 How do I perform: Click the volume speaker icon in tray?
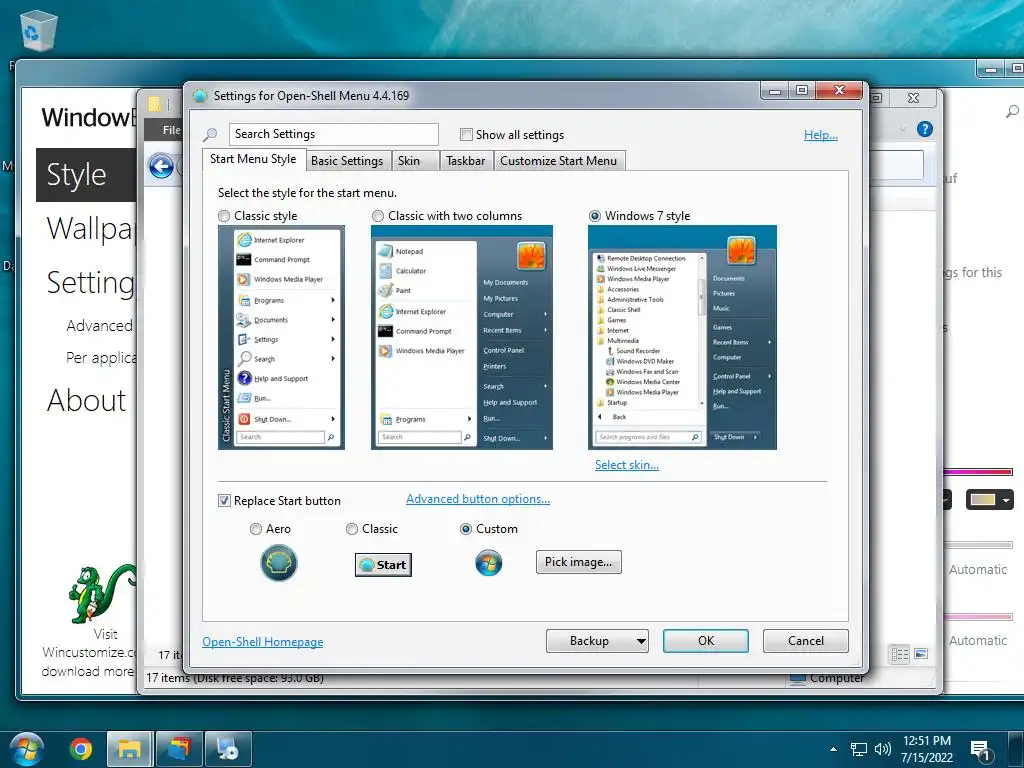(883, 749)
